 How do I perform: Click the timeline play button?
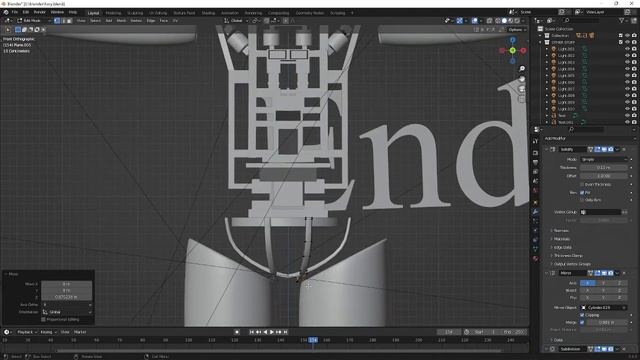pyautogui.click(x=272, y=332)
